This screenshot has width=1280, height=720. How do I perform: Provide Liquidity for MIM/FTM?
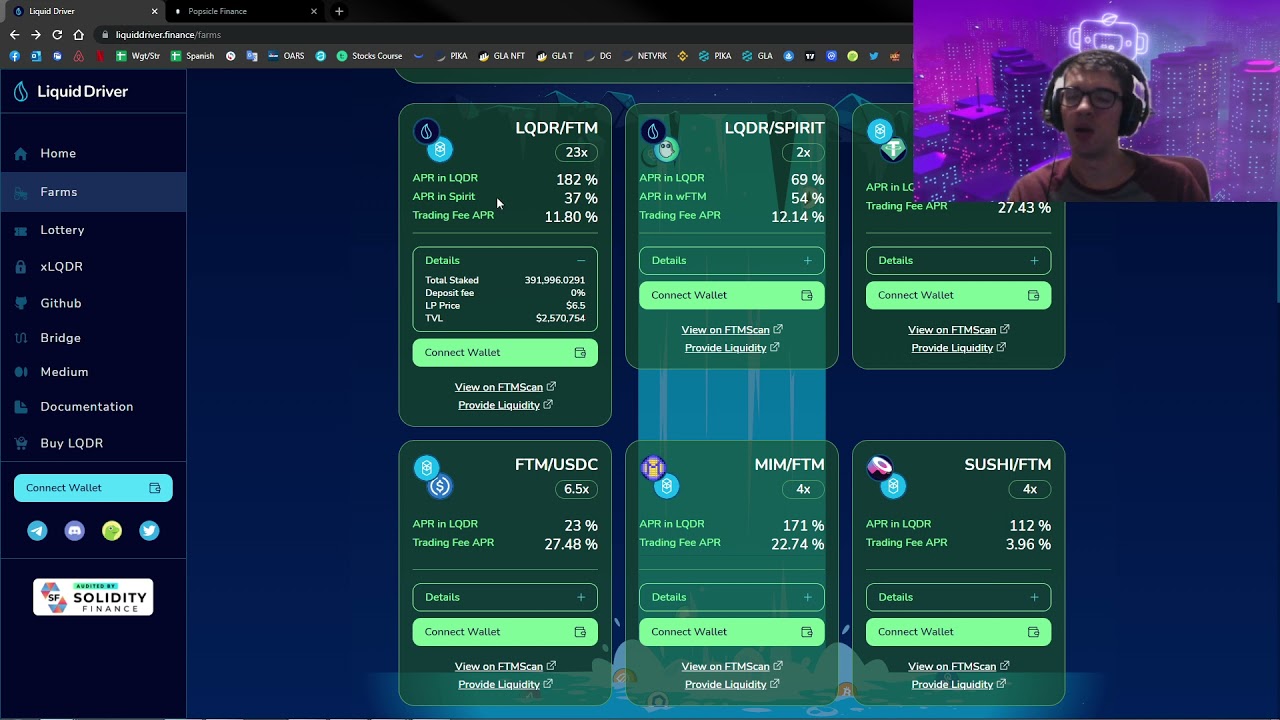(x=732, y=684)
